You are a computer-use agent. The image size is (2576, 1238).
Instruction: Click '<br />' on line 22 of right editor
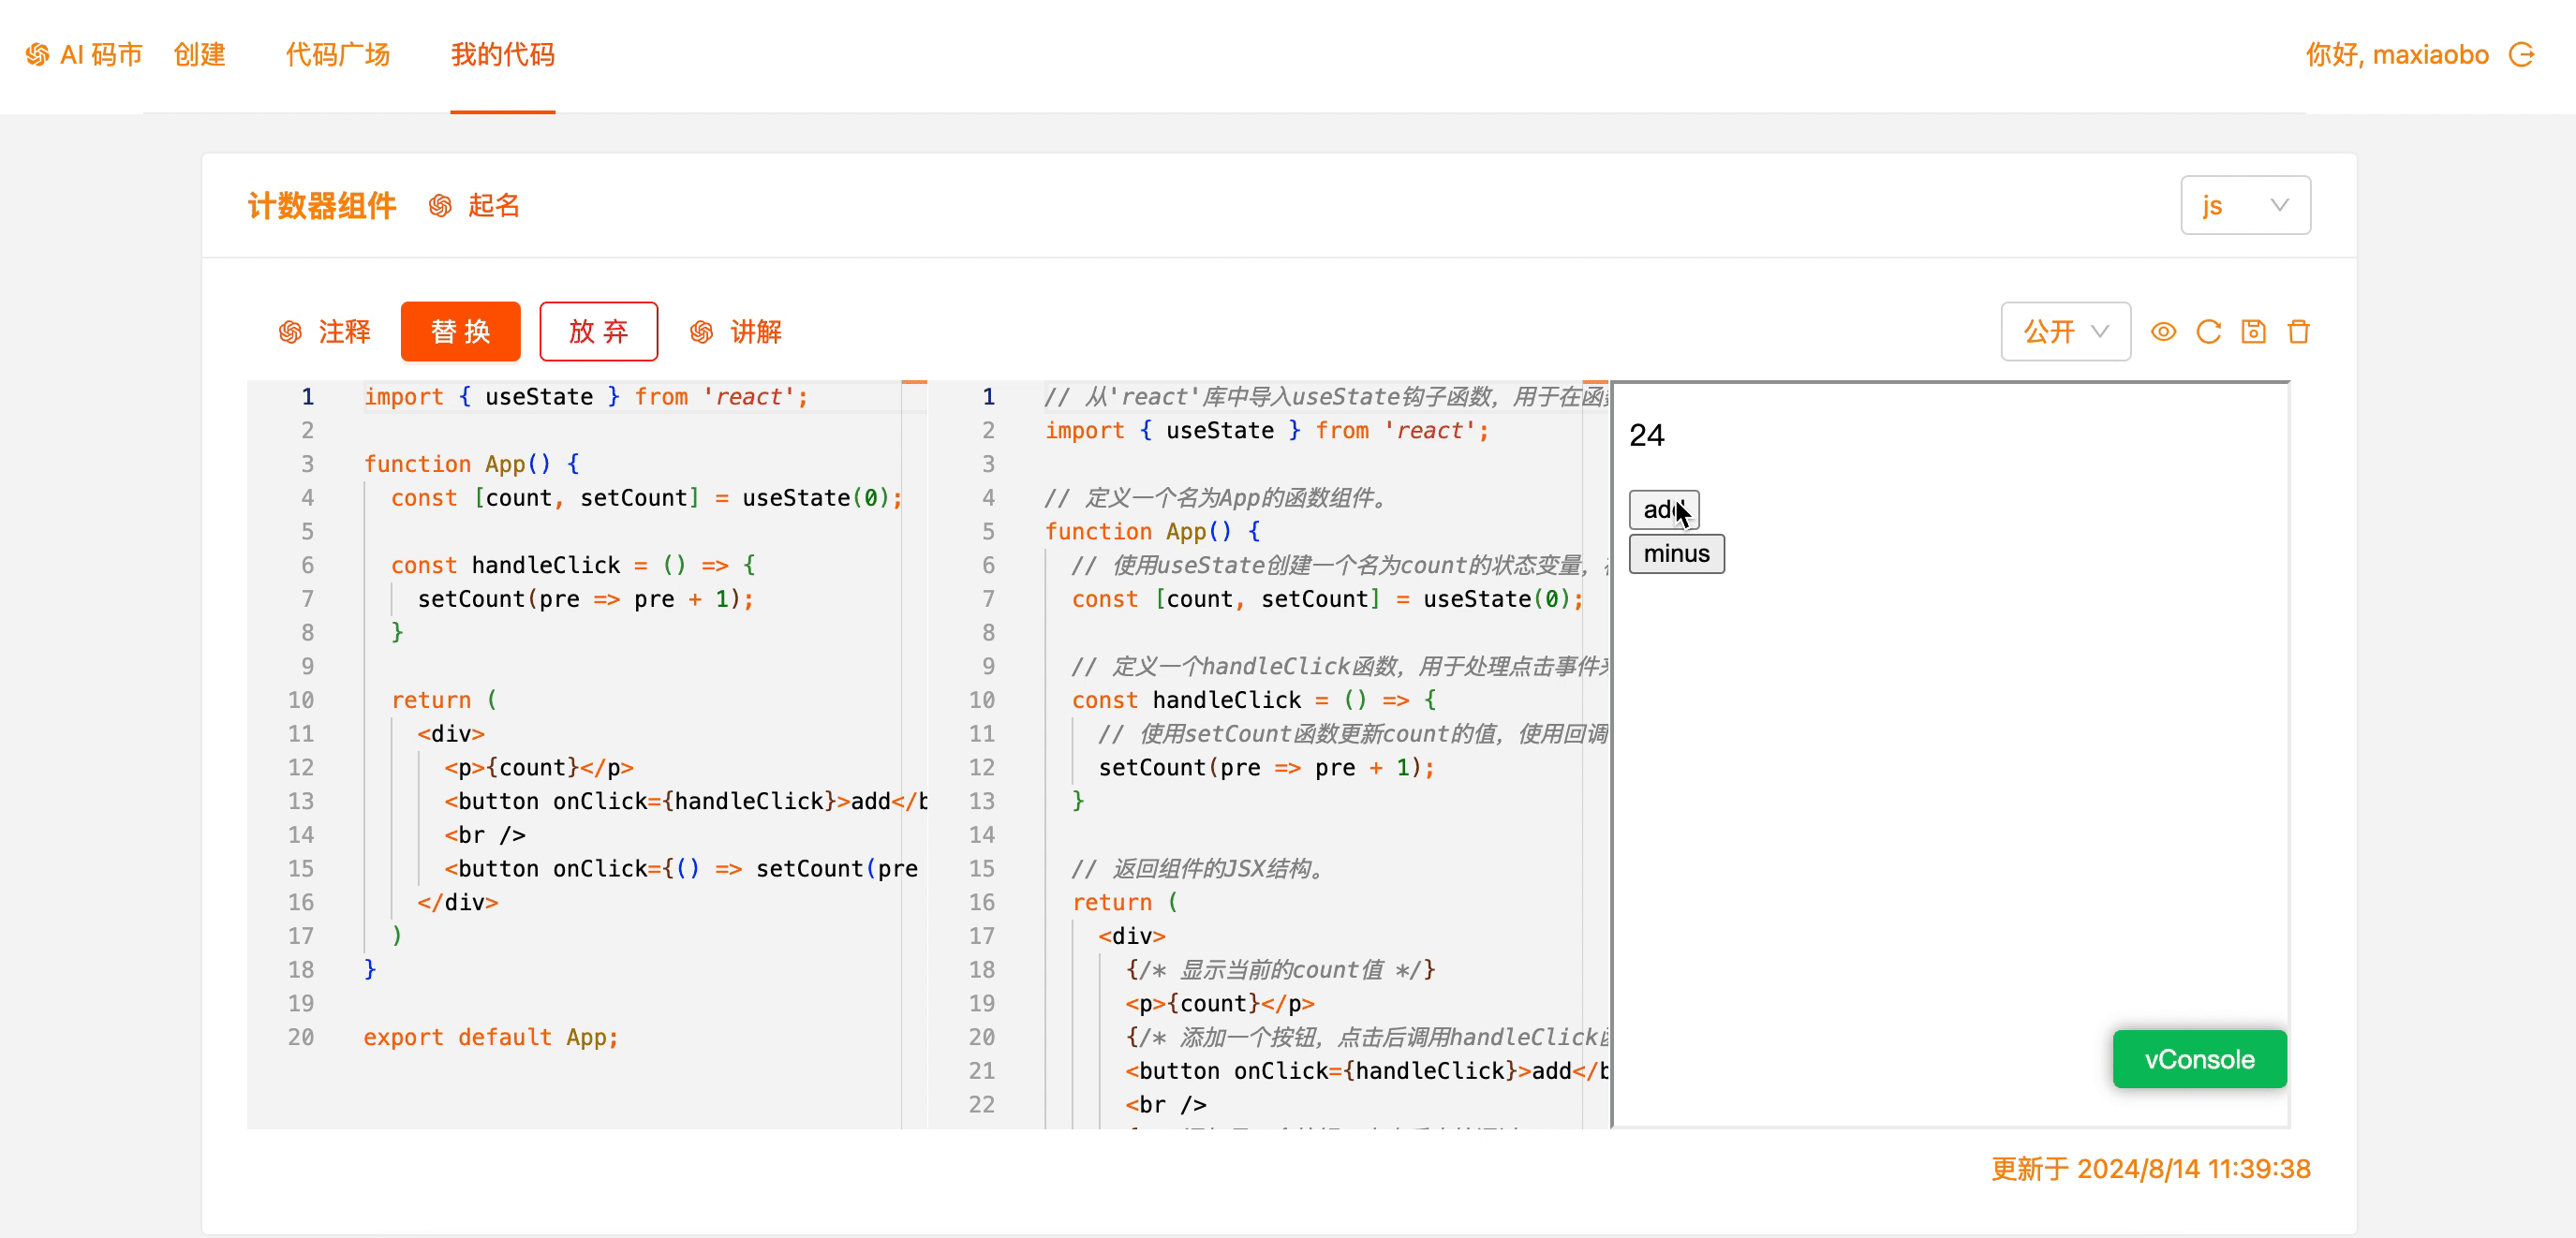[x=1166, y=1105]
